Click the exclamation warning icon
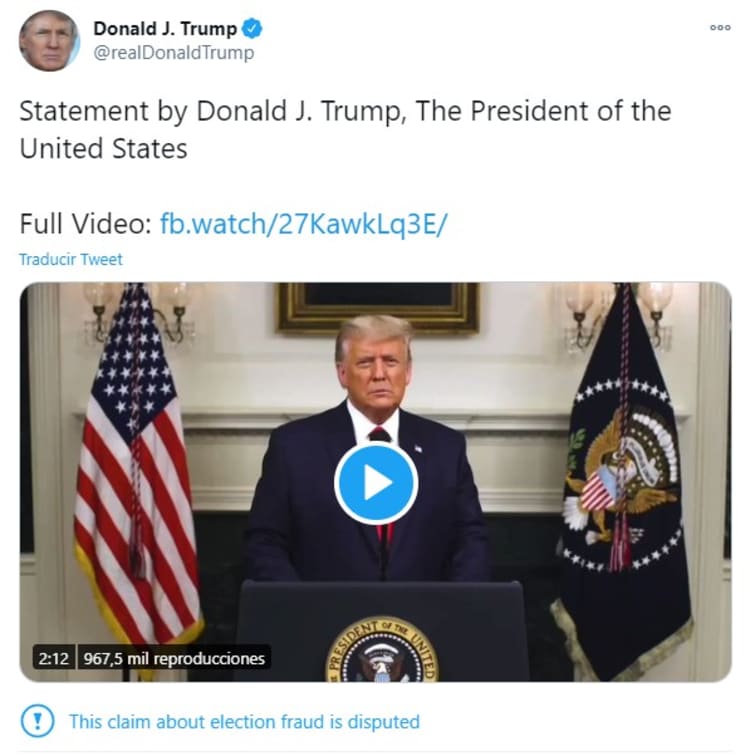 coord(38,721)
